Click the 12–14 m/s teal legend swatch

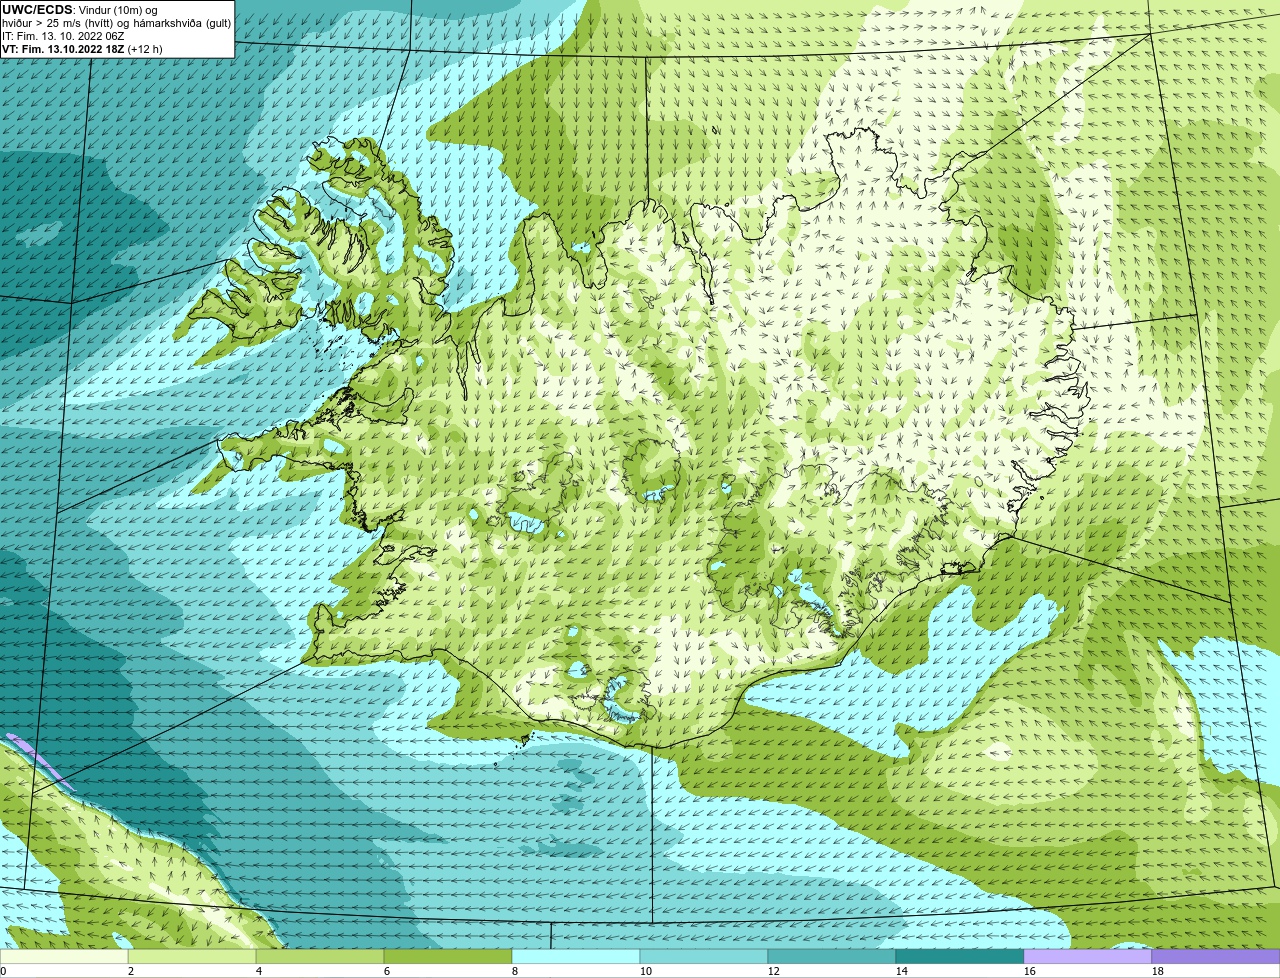[832, 957]
